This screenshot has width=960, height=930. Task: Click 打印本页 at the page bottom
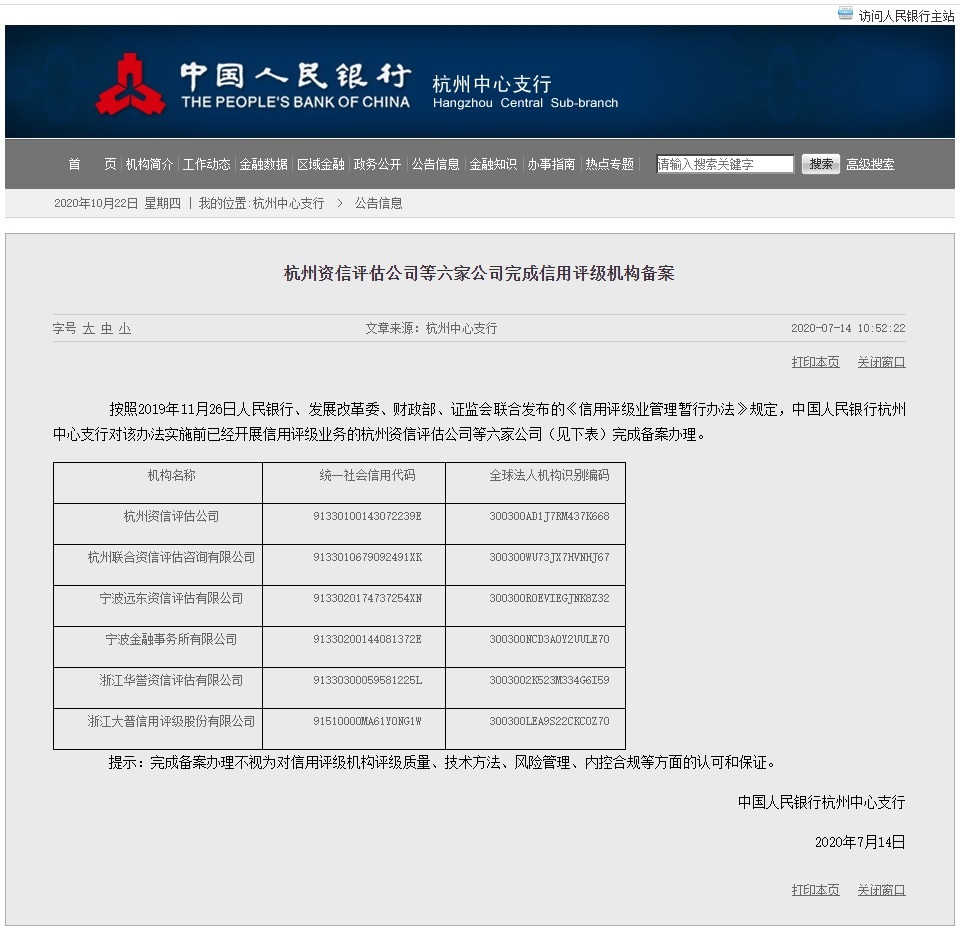(x=816, y=890)
